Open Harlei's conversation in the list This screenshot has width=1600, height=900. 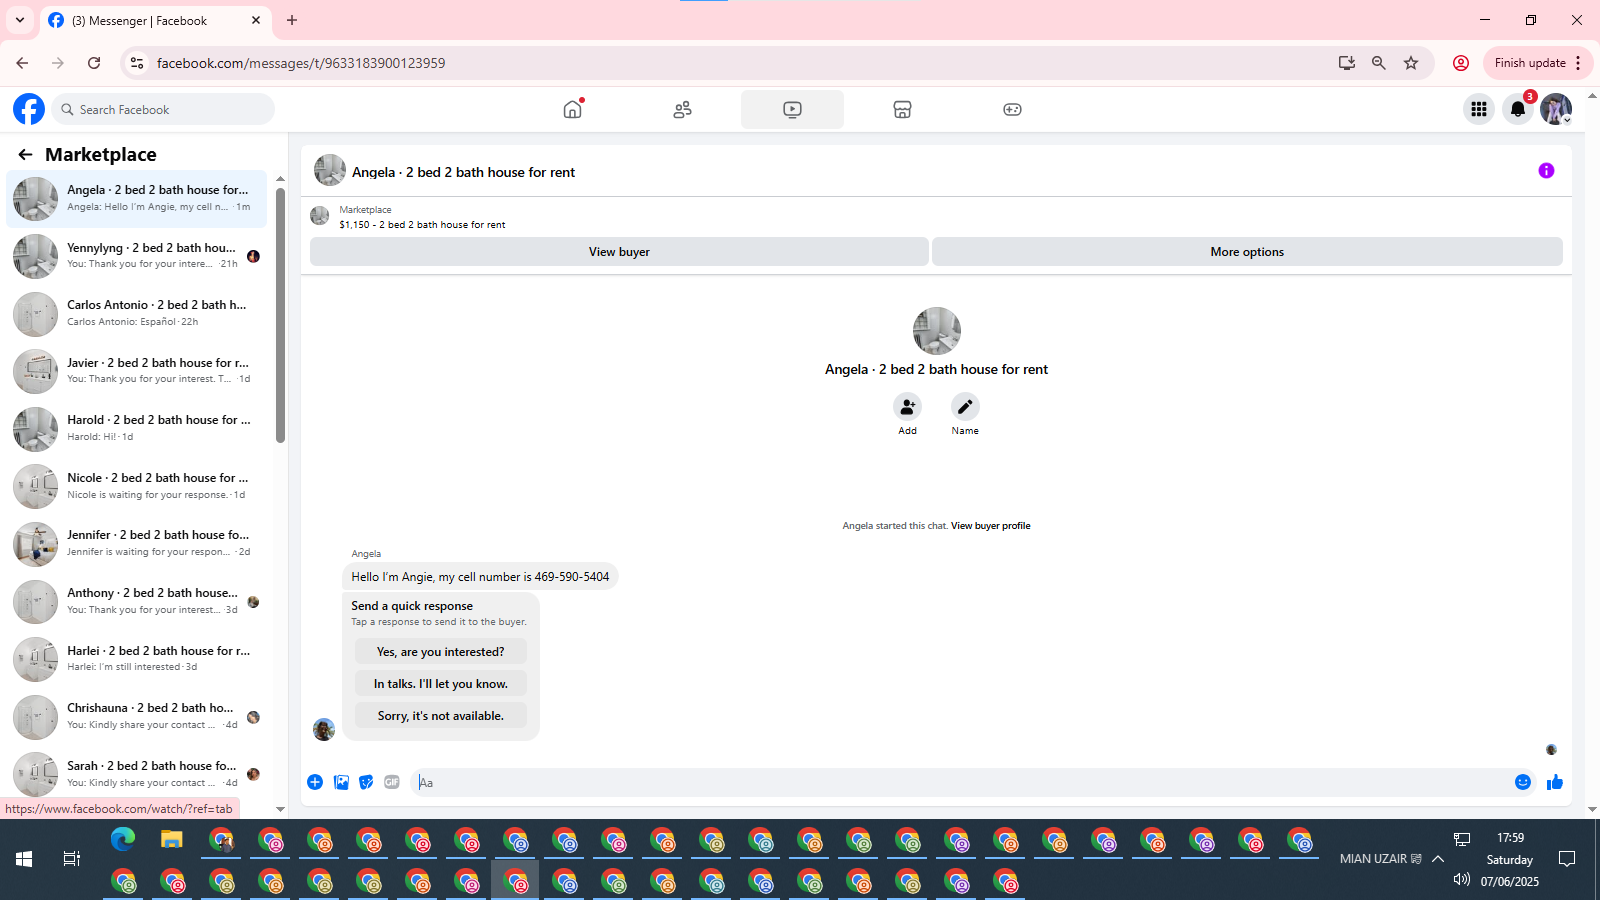tap(137, 659)
